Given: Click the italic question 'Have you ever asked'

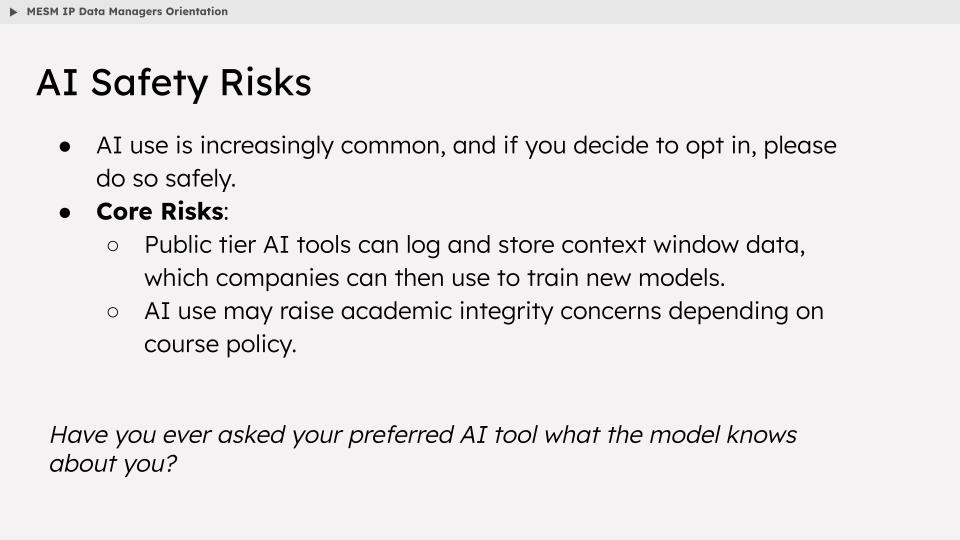Looking at the screenshot, I should [423, 435].
